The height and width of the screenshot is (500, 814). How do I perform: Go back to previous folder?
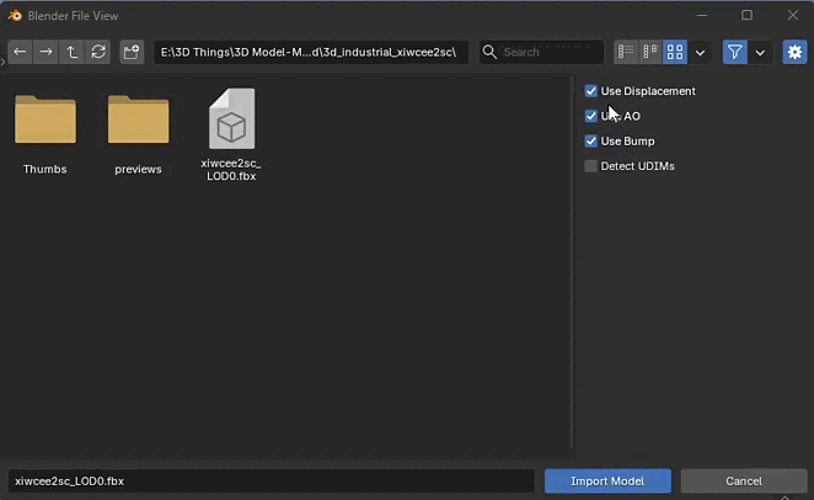[20, 52]
